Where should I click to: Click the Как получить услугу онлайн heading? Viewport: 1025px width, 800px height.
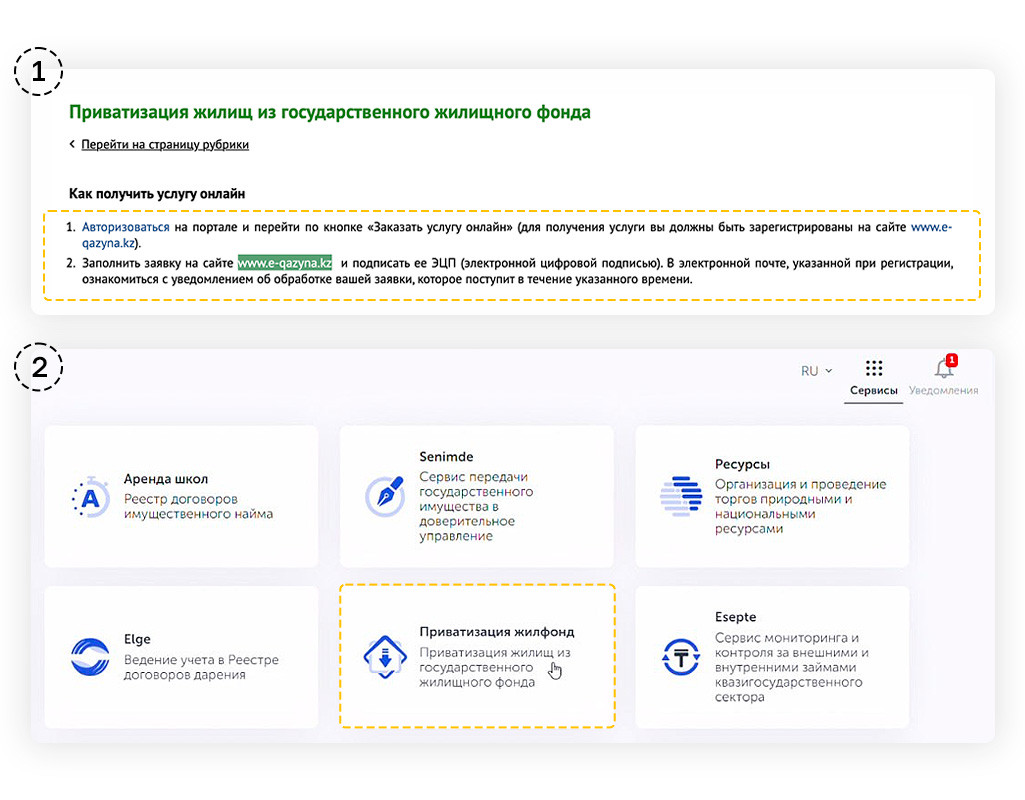(157, 193)
